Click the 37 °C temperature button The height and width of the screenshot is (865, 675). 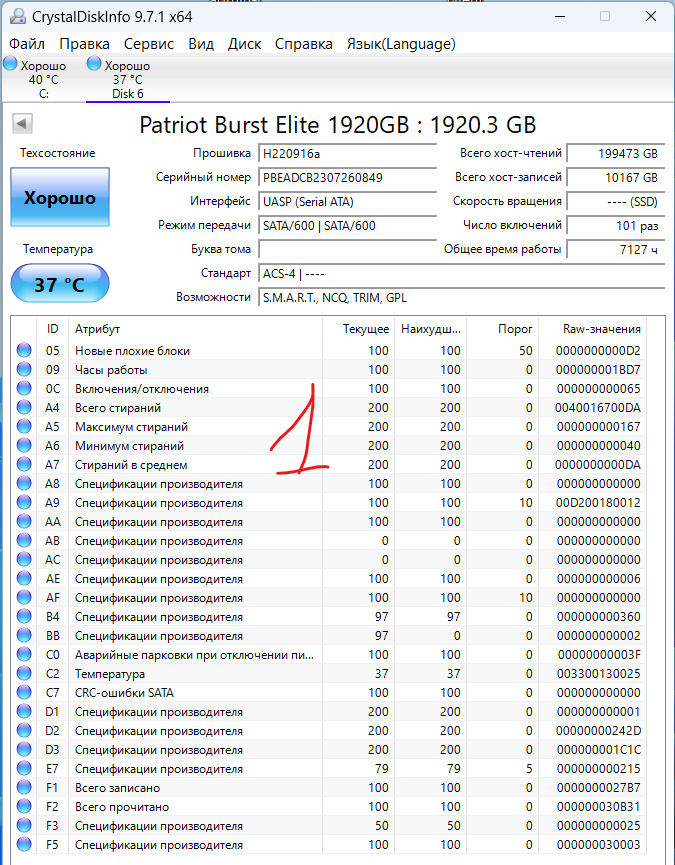[x=60, y=284]
